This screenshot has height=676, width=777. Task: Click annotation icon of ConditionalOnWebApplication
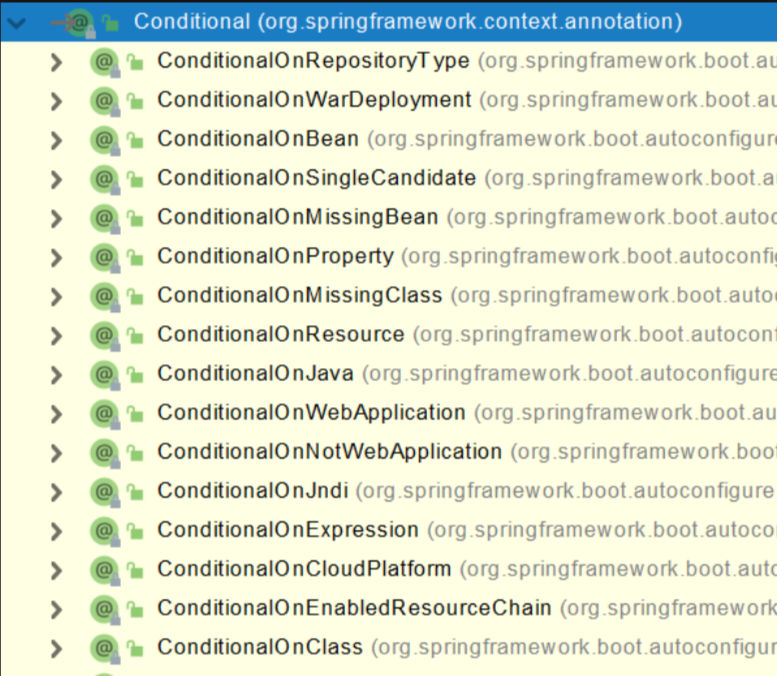click(x=105, y=415)
